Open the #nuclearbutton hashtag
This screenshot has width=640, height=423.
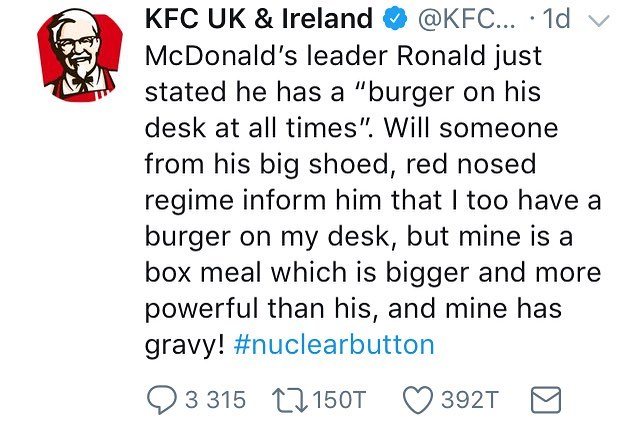pos(334,345)
